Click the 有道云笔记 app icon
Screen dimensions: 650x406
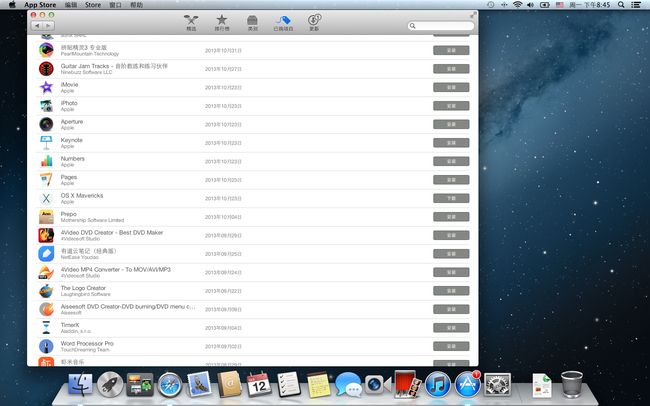click(46, 254)
